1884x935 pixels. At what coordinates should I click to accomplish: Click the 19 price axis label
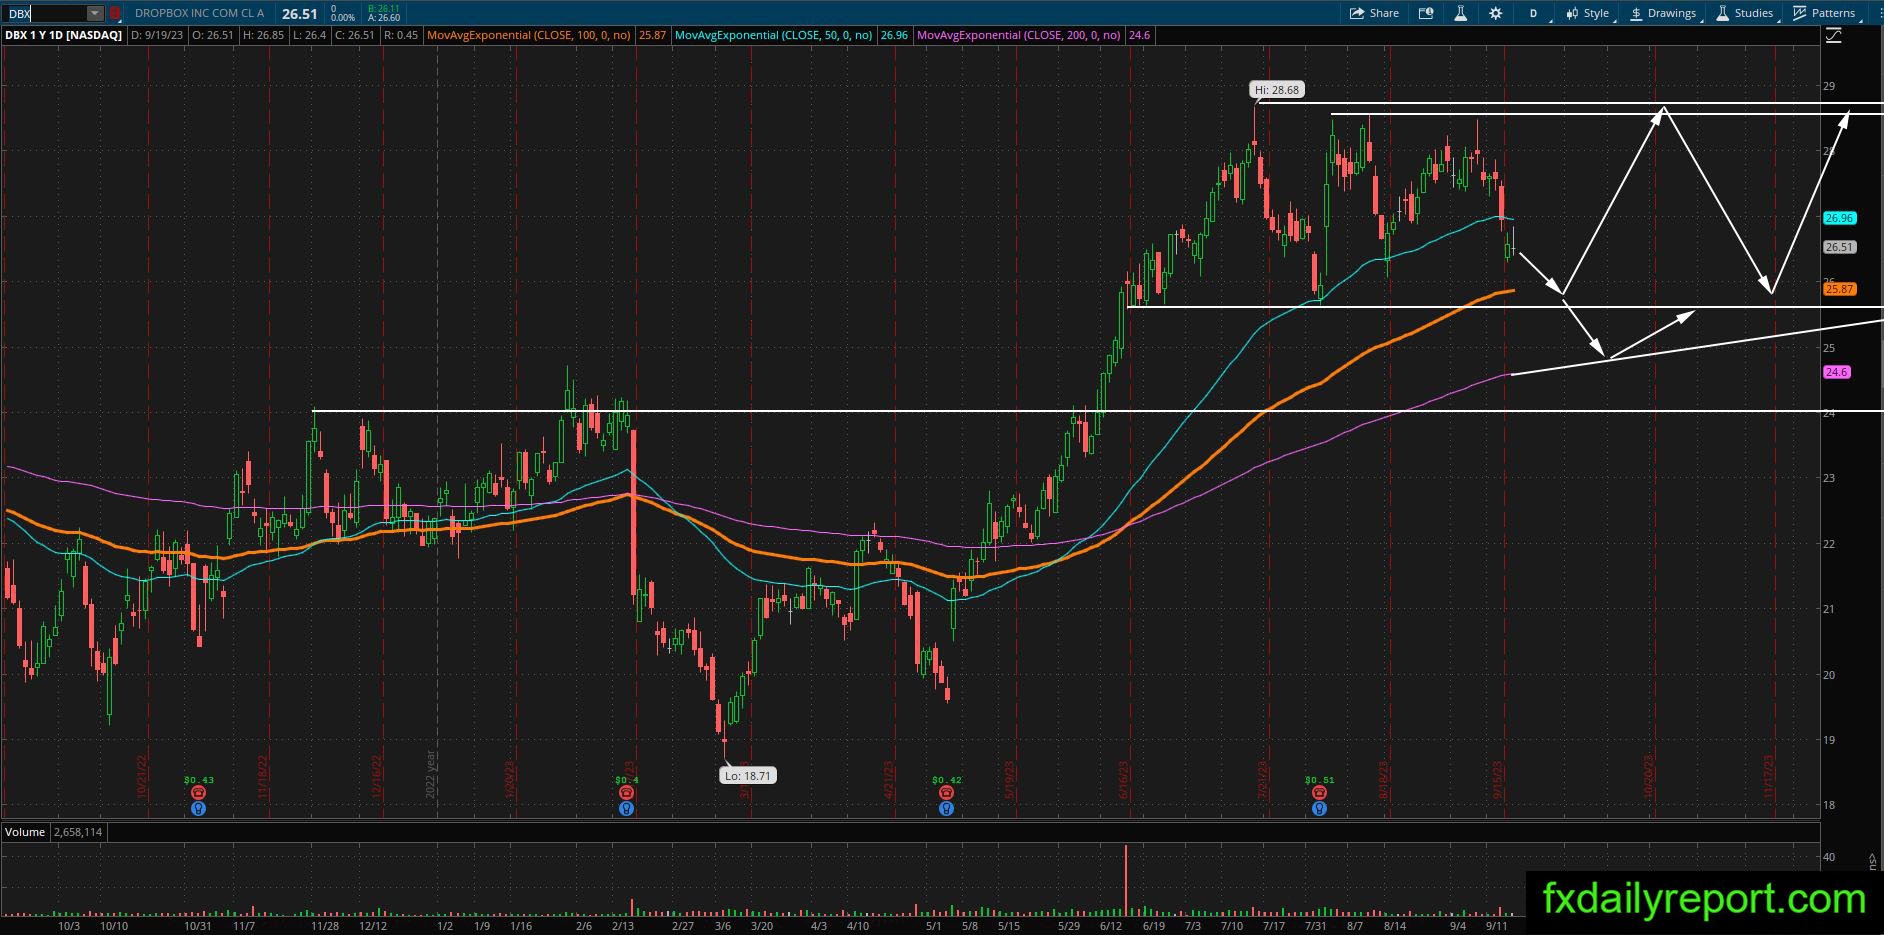pyautogui.click(x=1830, y=740)
